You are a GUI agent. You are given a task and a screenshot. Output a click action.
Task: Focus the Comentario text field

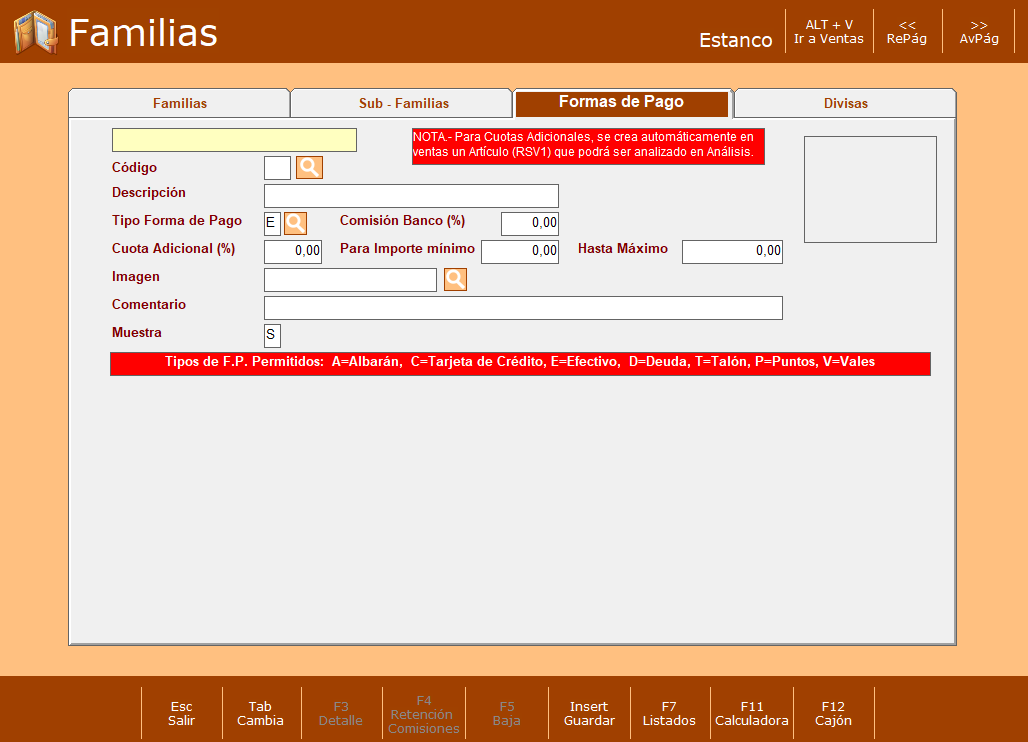[x=523, y=308]
